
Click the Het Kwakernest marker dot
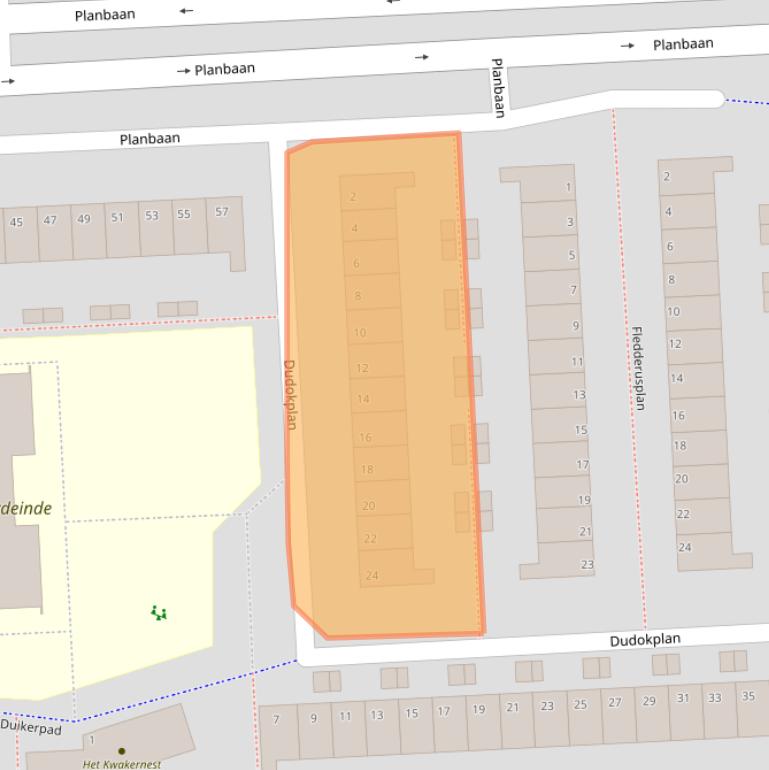coord(122,750)
